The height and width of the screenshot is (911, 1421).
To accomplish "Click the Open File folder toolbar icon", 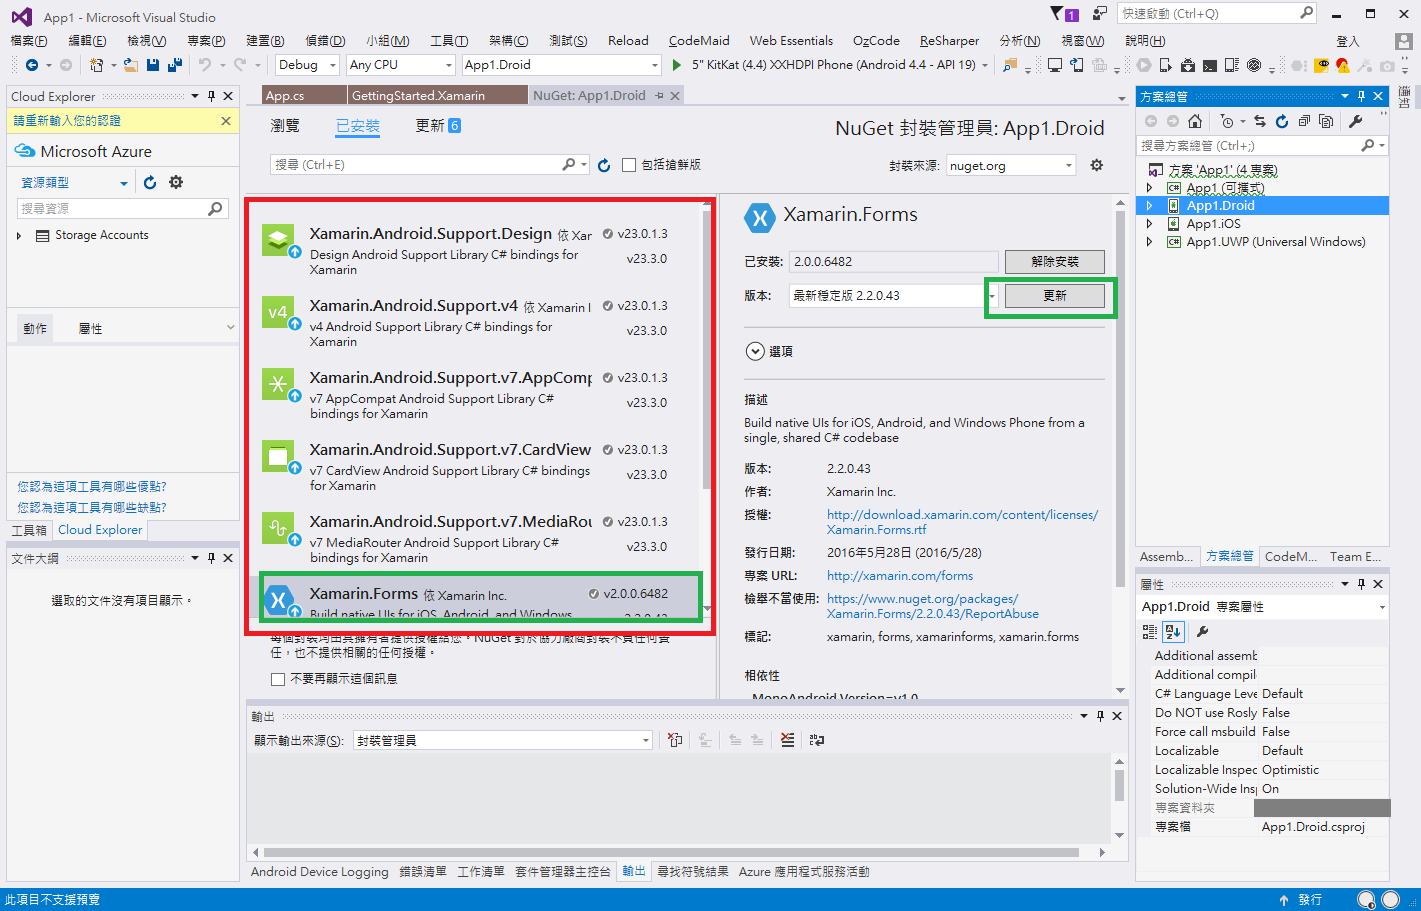I will click(x=131, y=65).
